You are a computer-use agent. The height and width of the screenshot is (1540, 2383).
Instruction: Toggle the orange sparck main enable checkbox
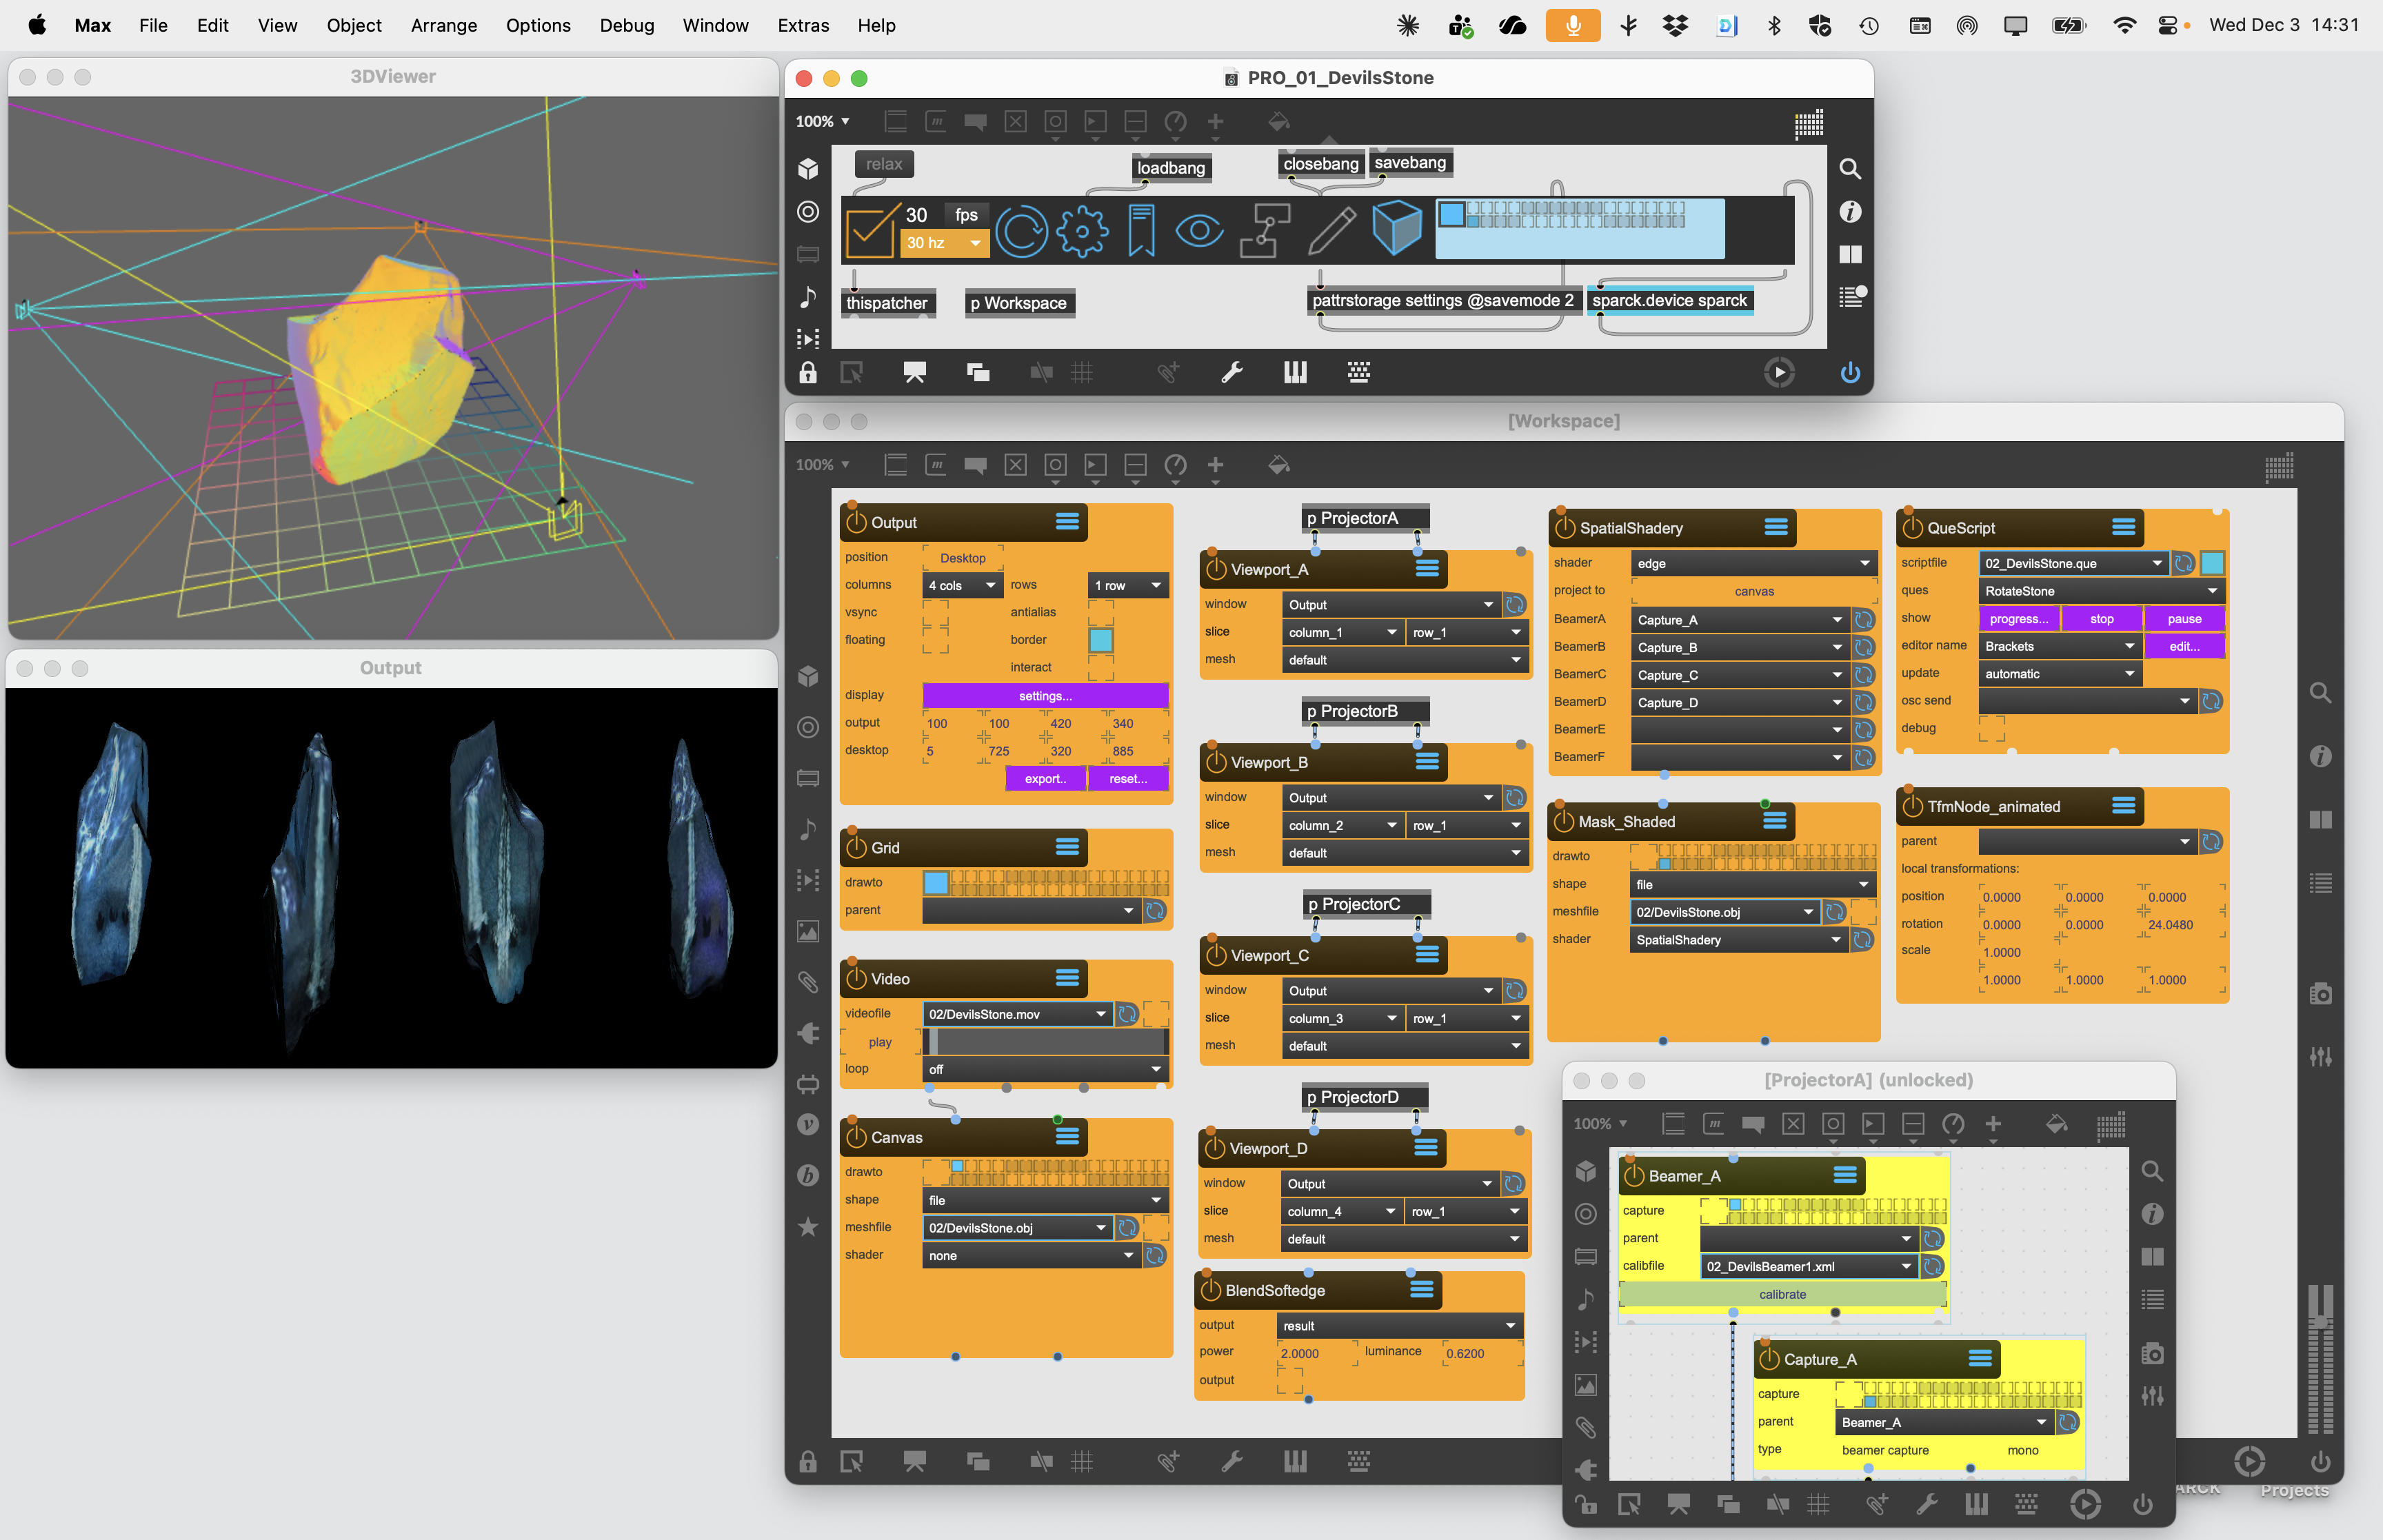(x=869, y=231)
